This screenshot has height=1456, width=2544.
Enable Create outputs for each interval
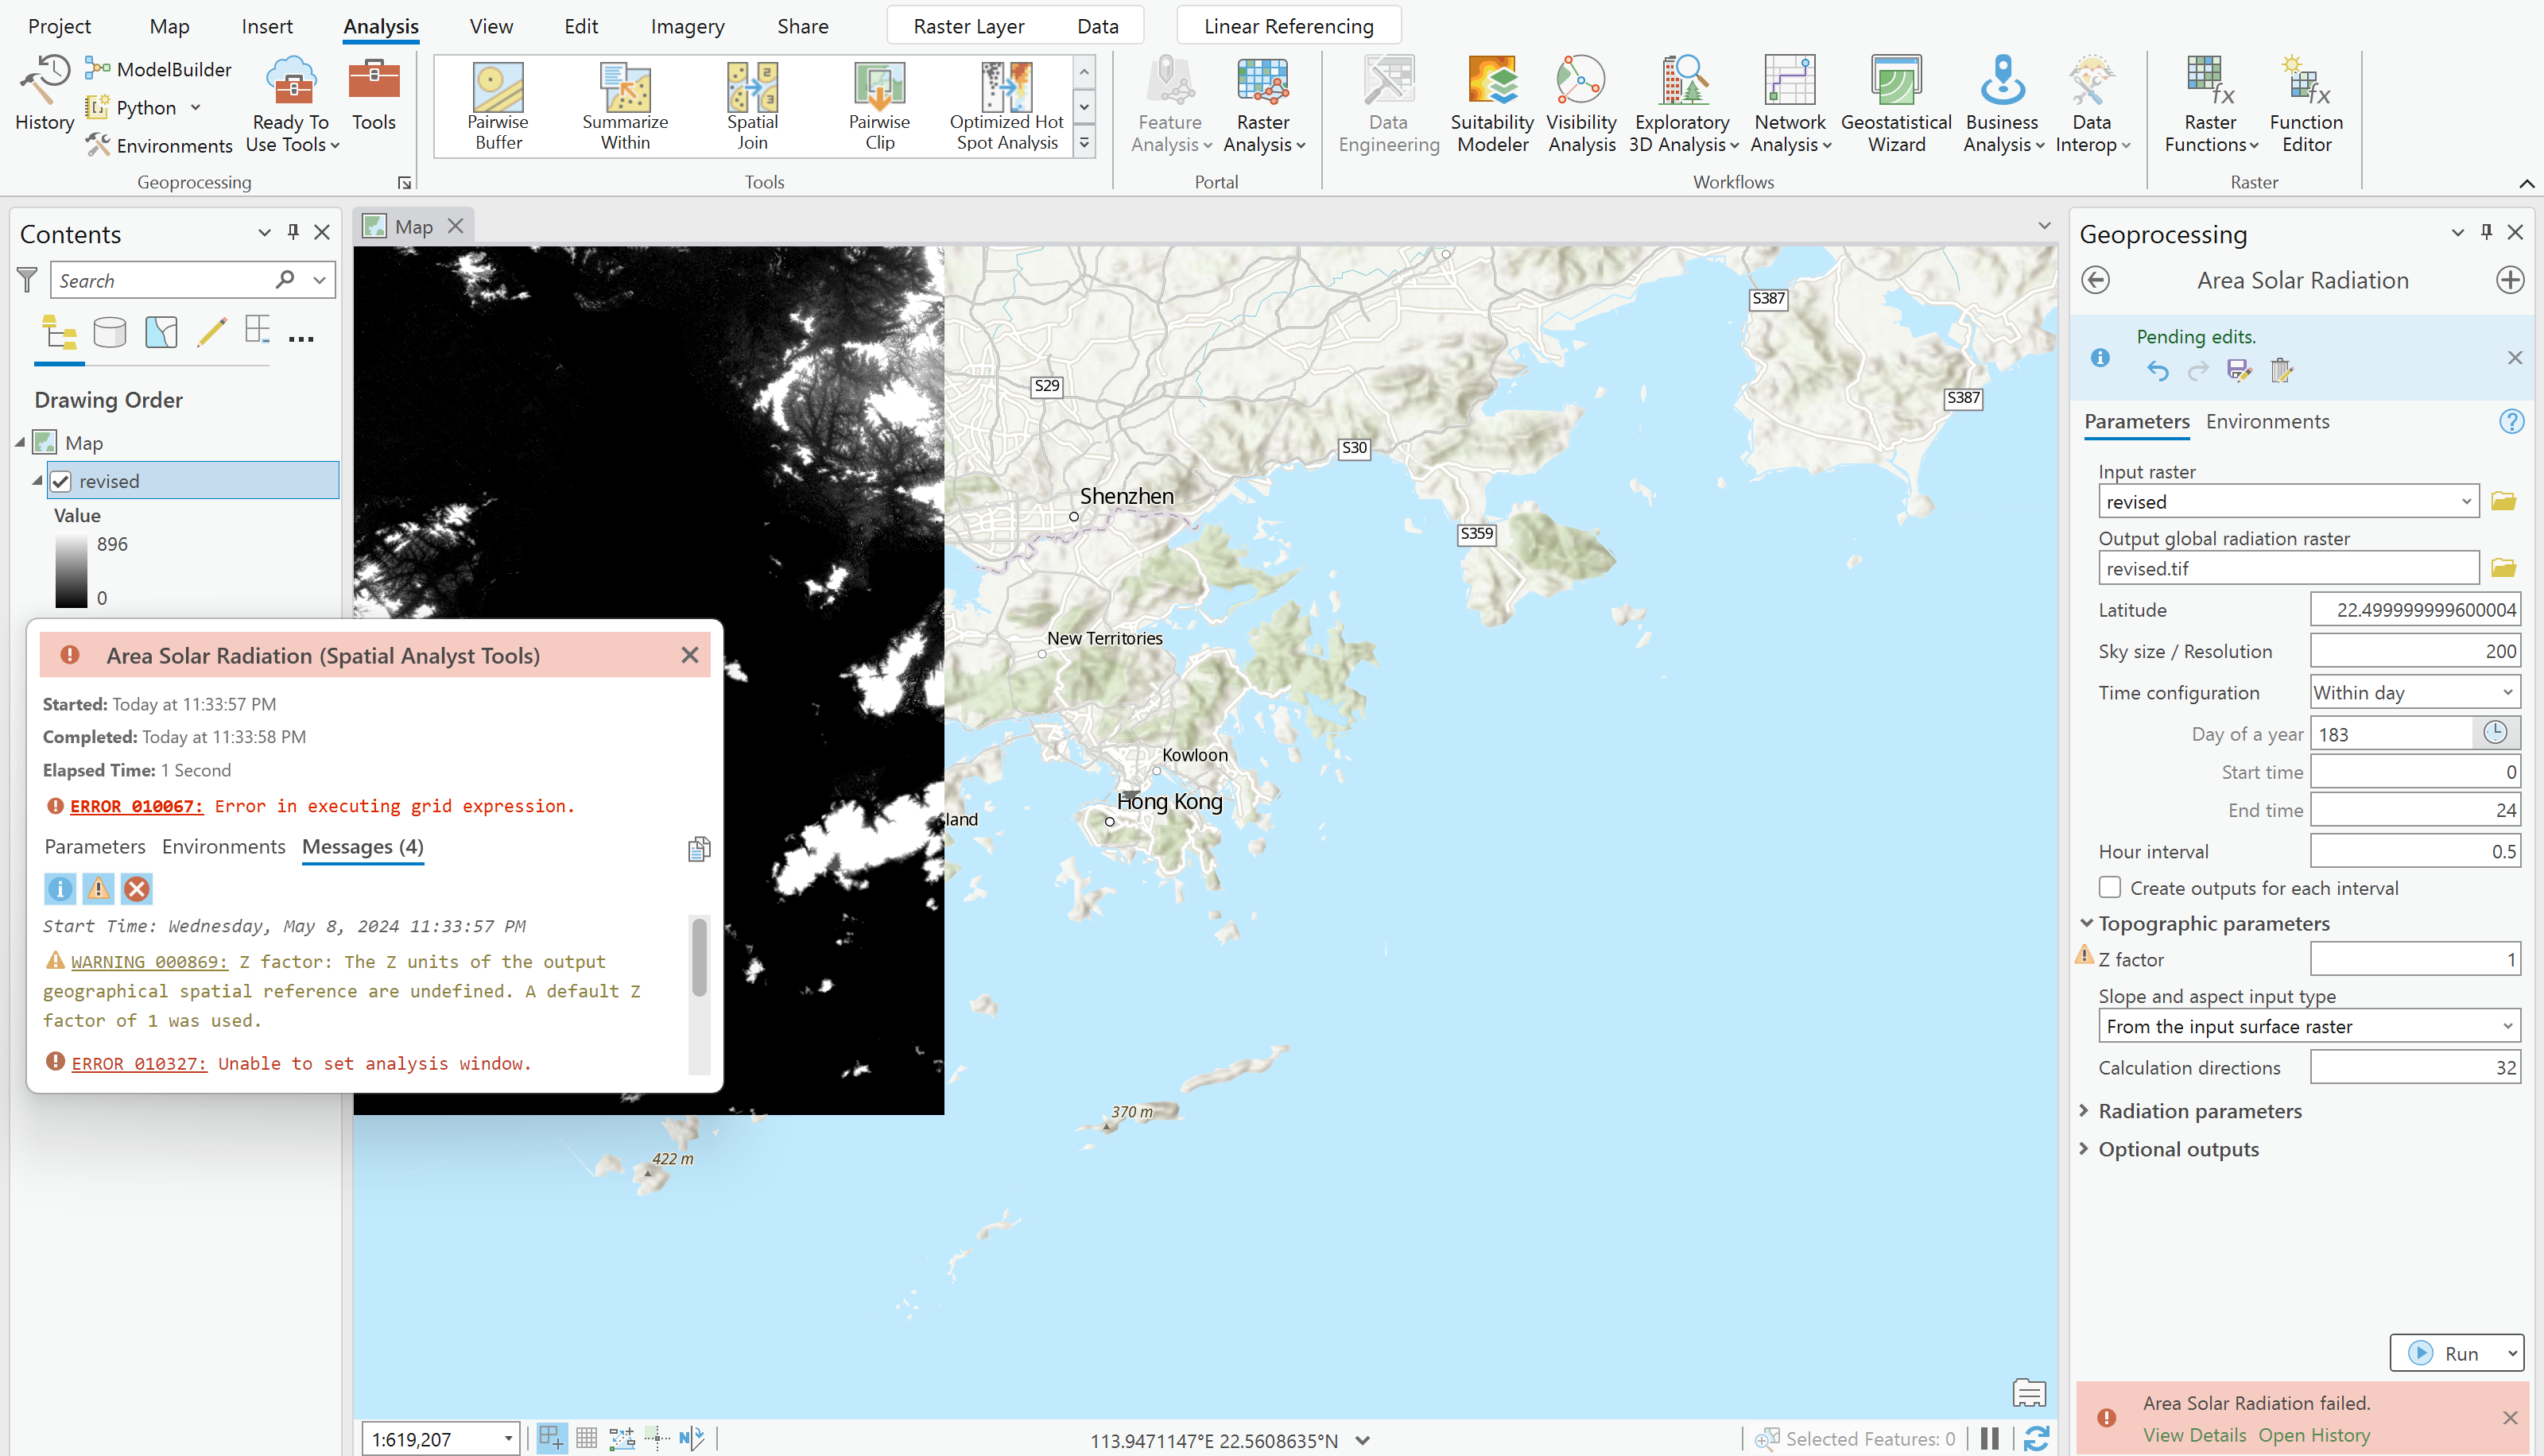pos(2110,887)
